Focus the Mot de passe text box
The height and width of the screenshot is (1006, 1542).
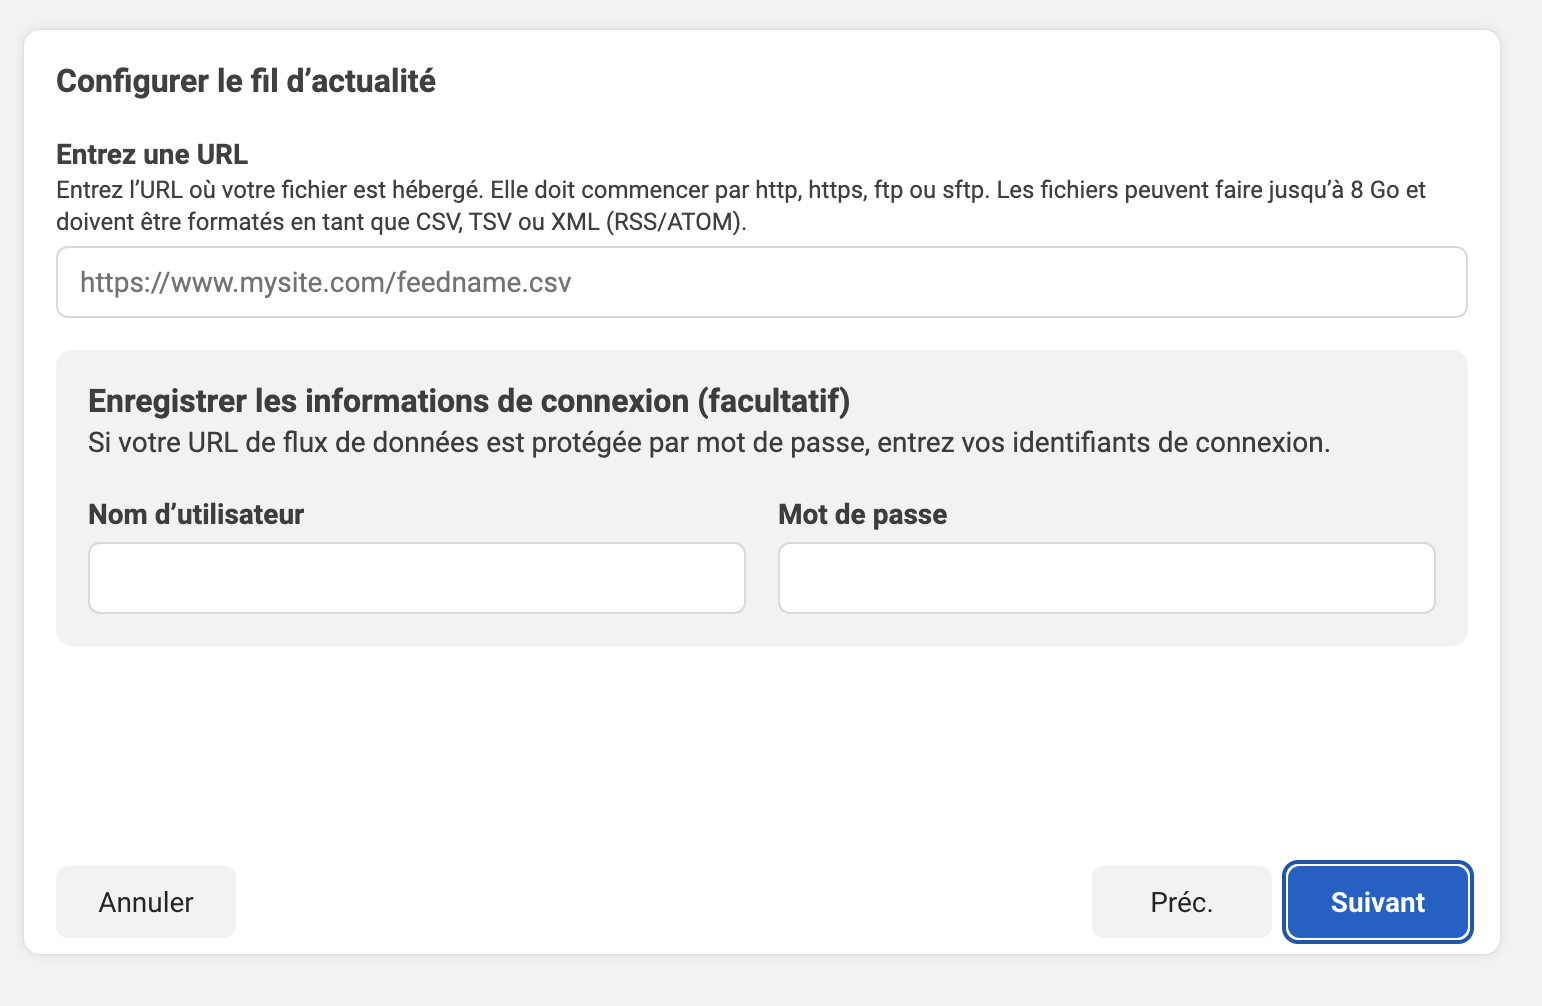point(1106,578)
